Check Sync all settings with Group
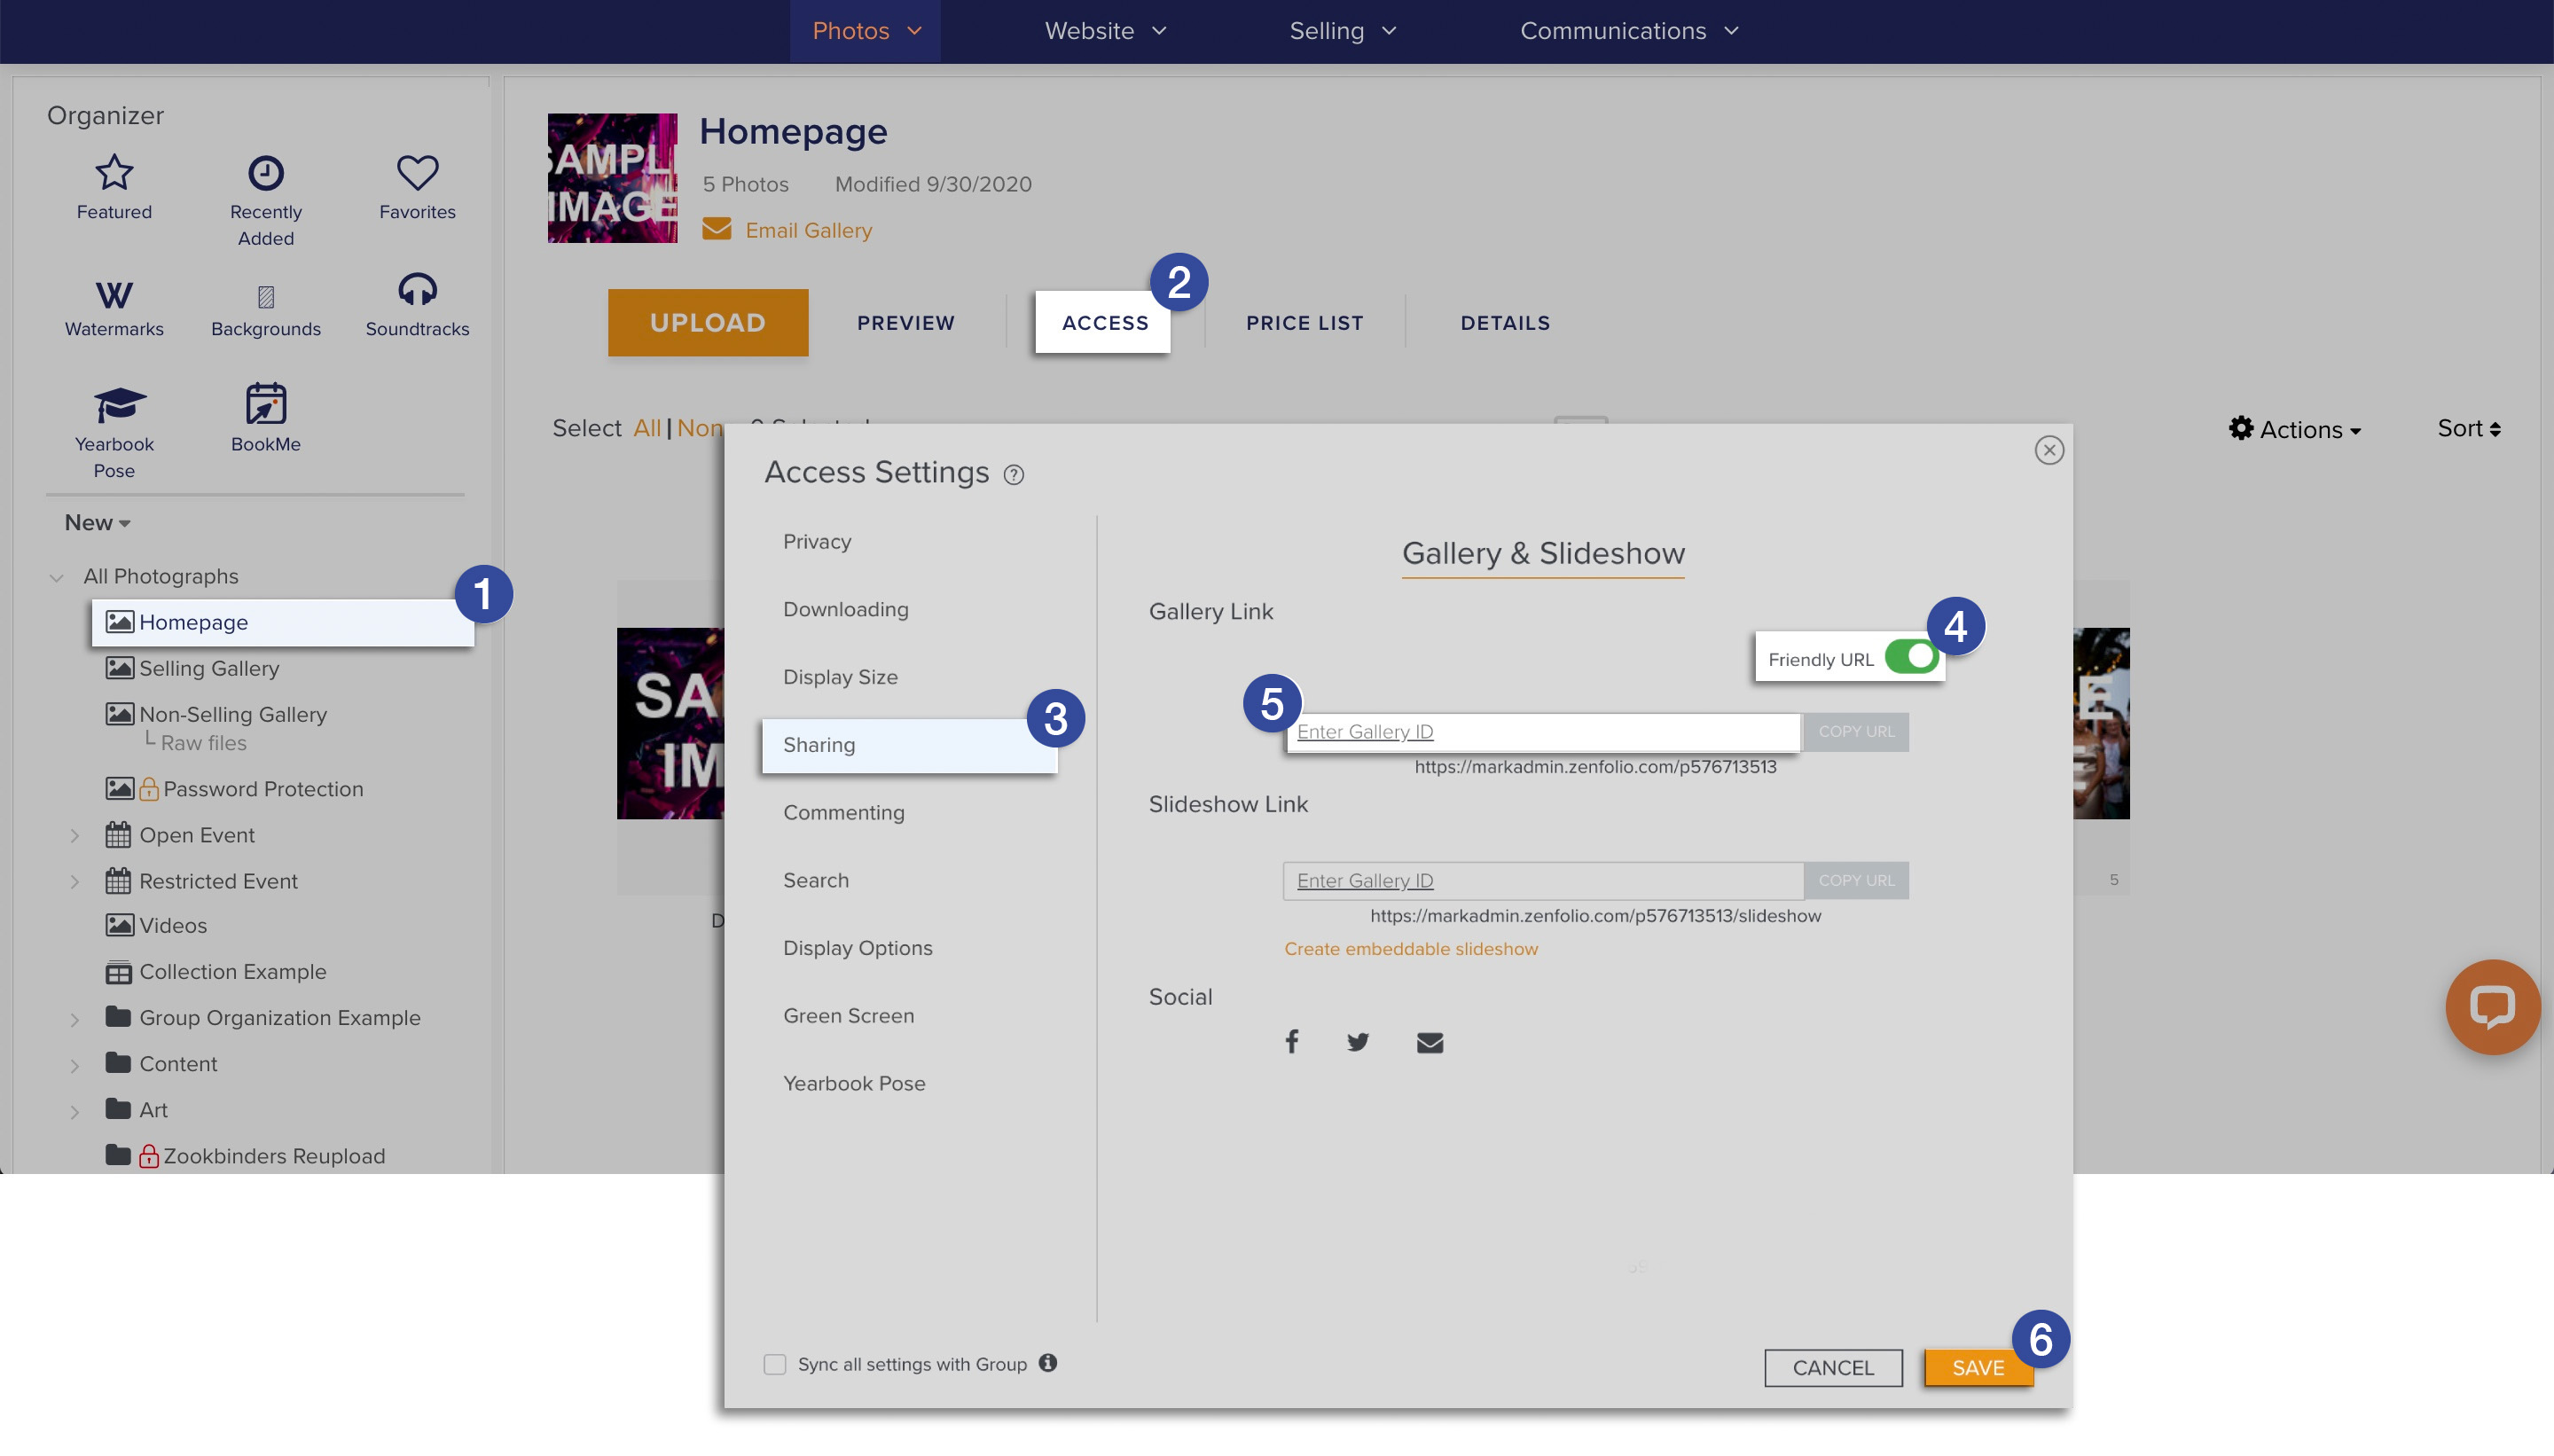This screenshot has height=1456, width=2554. [x=774, y=1364]
